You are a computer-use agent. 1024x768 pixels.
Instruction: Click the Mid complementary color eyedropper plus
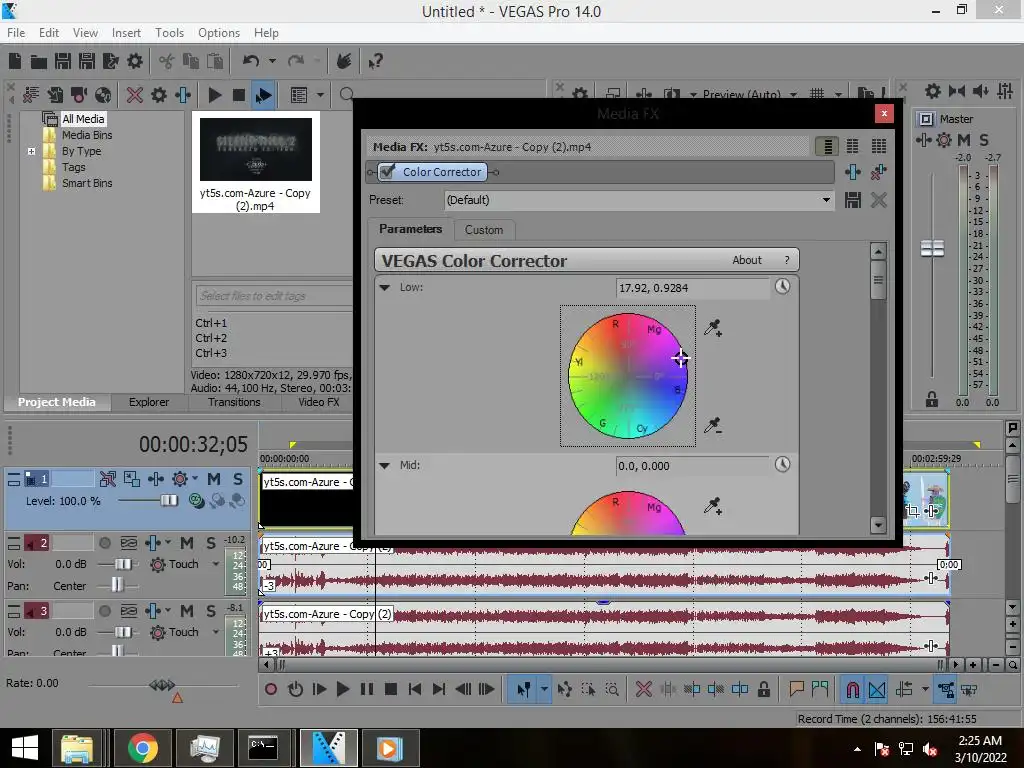coord(712,505)
